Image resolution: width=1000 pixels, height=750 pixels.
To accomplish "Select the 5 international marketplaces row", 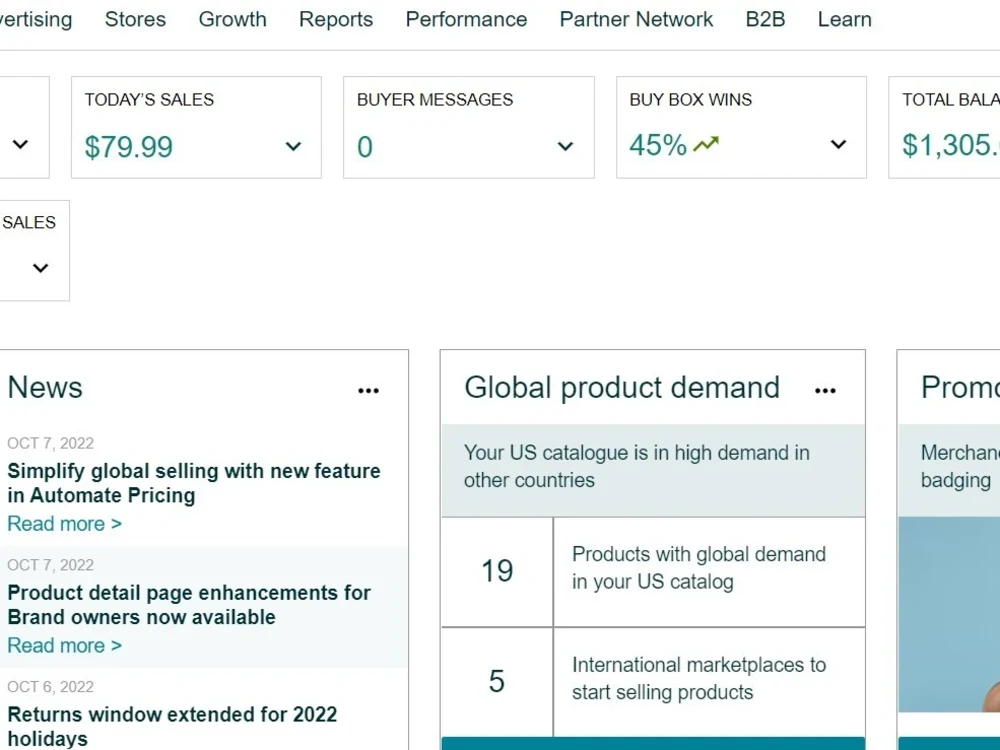I will 653,681.
